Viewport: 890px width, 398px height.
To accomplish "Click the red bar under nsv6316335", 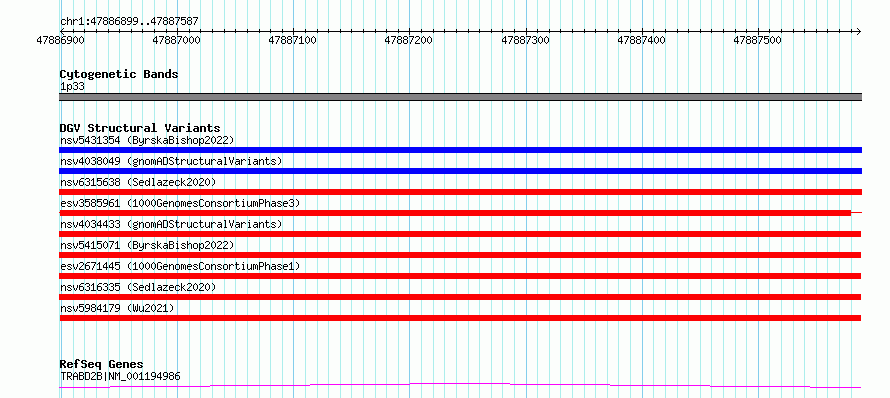I will click(x=460, y=297).
